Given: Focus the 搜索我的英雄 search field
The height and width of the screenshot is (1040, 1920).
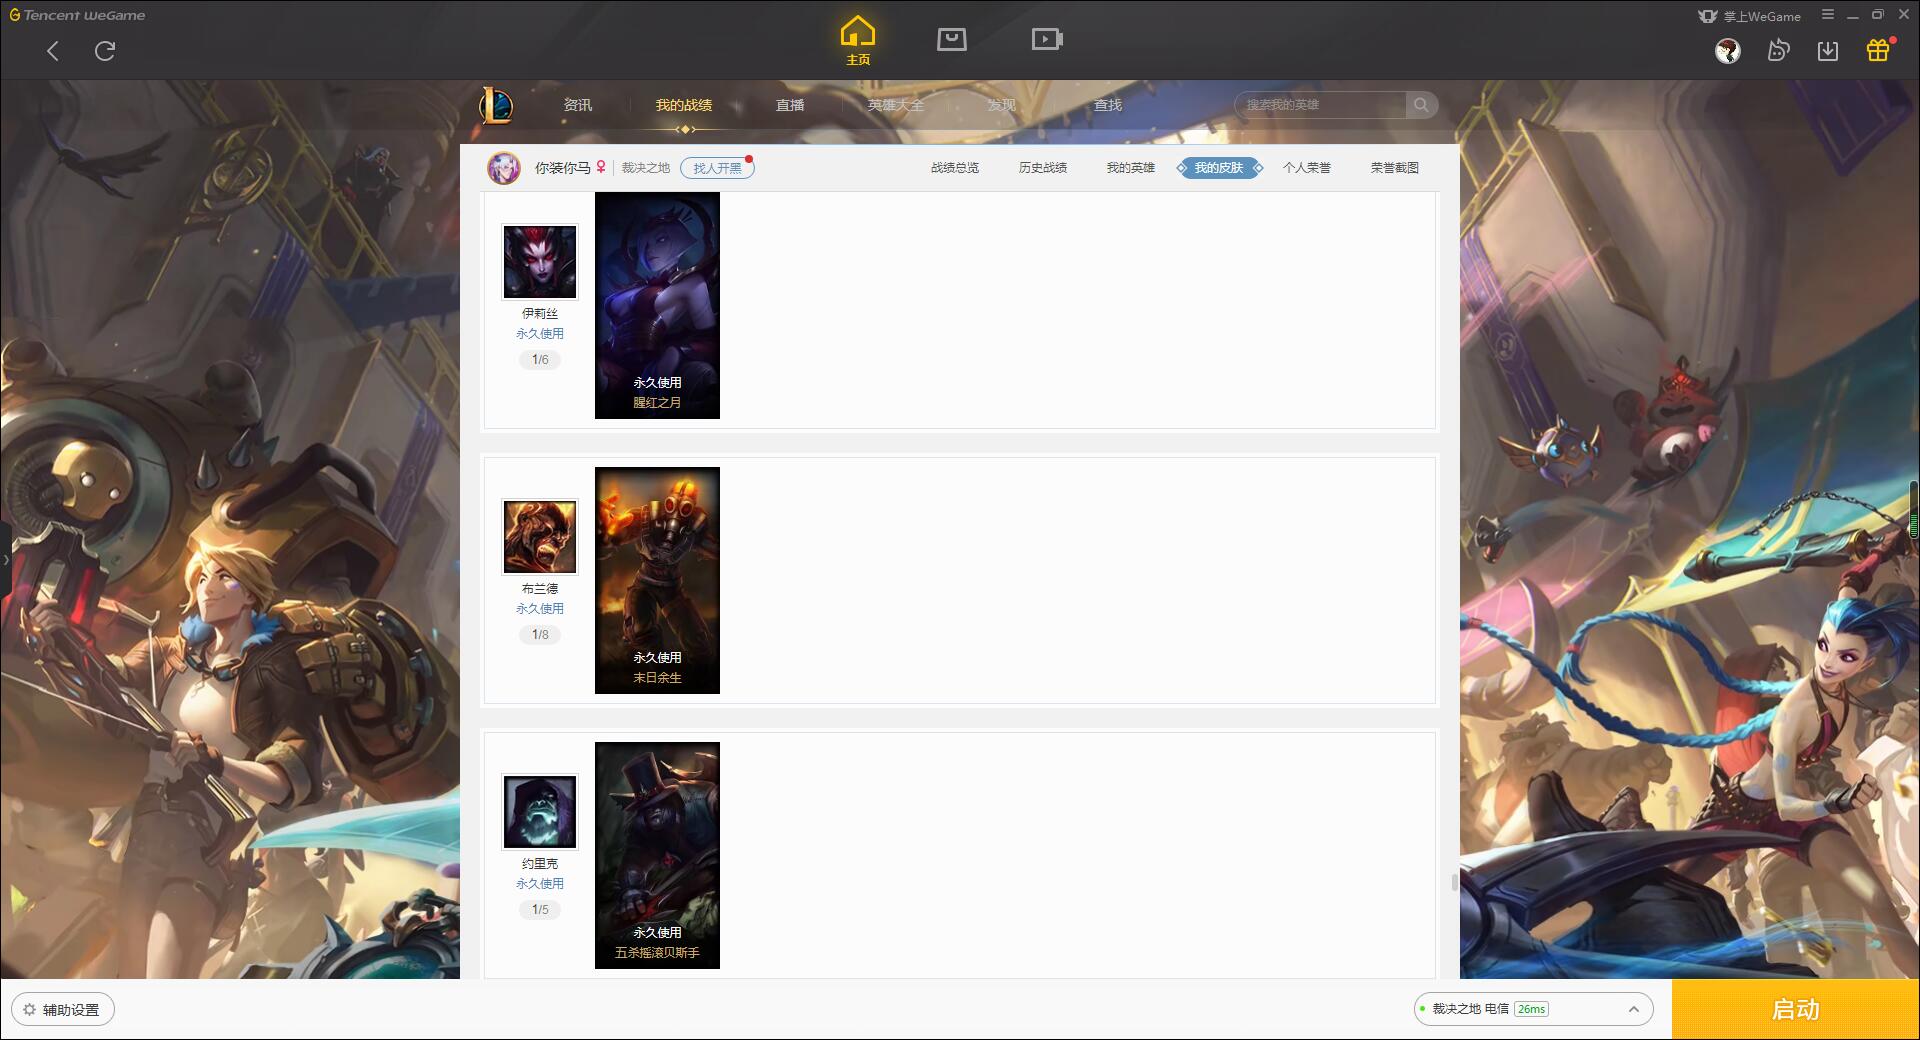Looking at the screenshot, I should pos(1320,105).
